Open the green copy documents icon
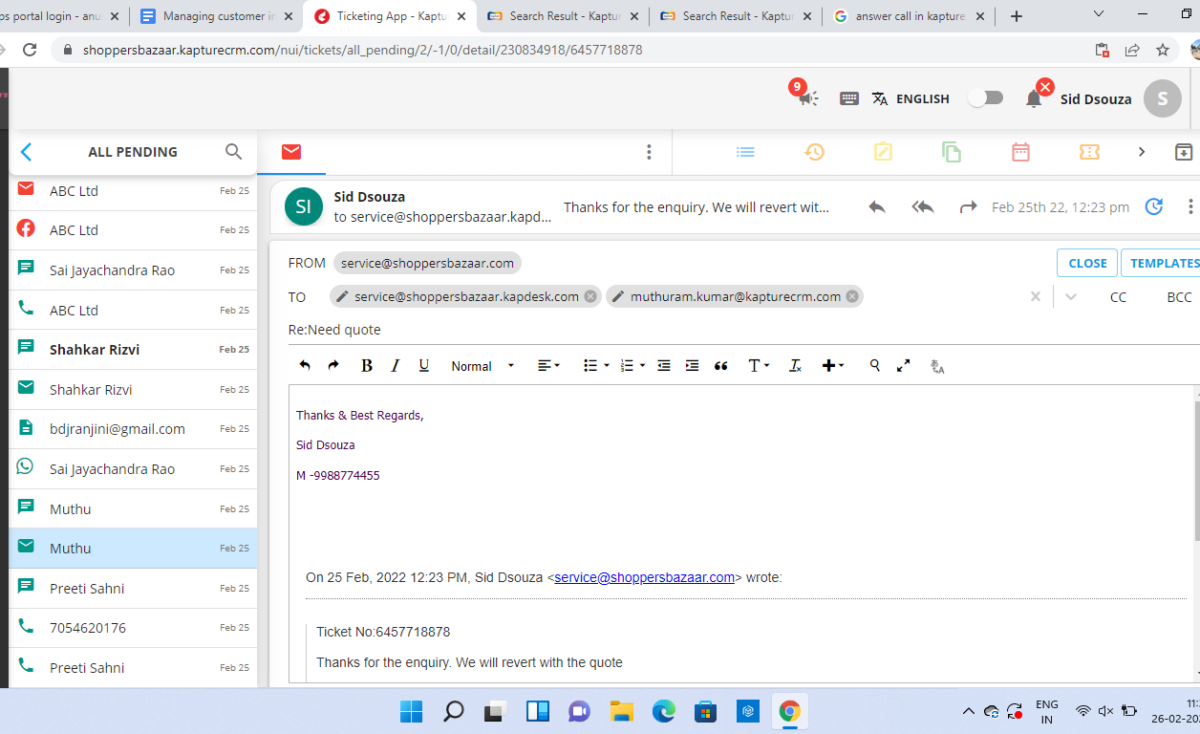 pos(951,152)
